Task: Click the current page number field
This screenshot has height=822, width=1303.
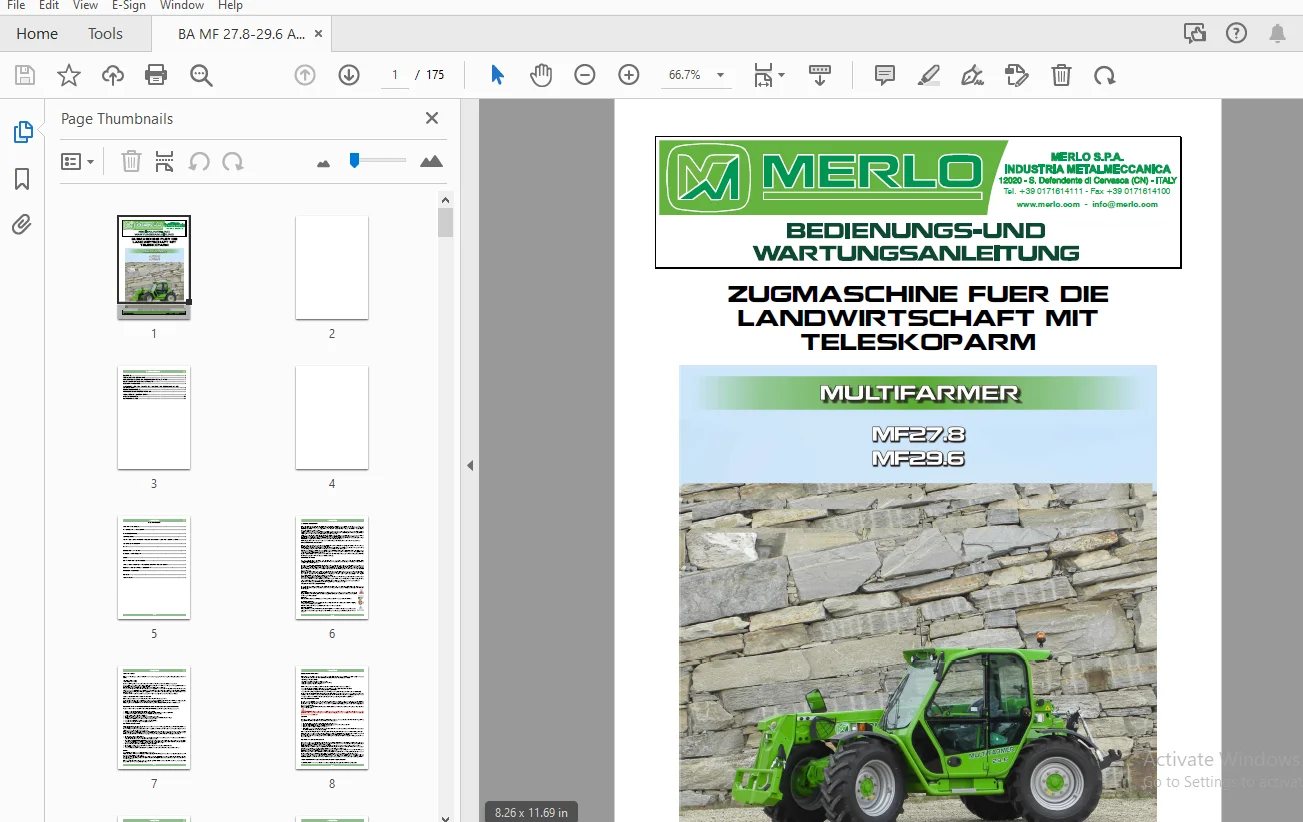Action: (x=395, y=75)
